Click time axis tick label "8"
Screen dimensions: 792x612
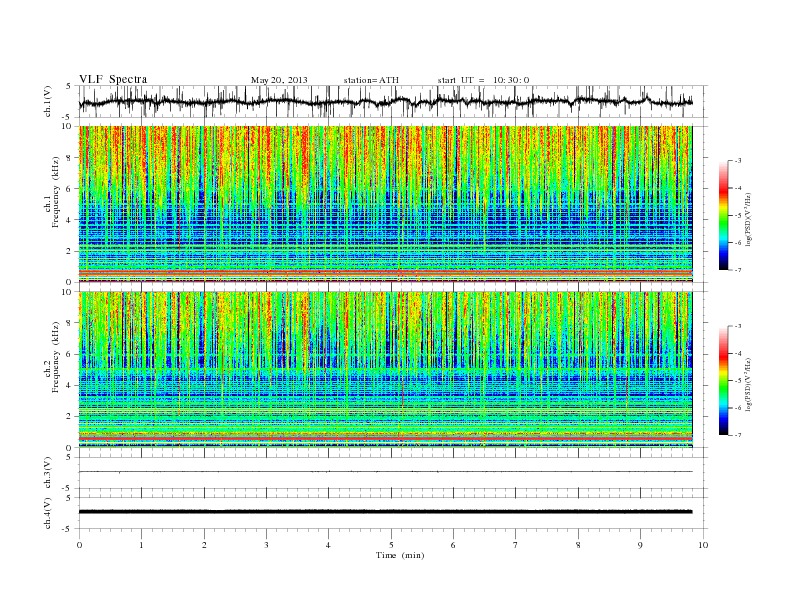click(578, 545)
